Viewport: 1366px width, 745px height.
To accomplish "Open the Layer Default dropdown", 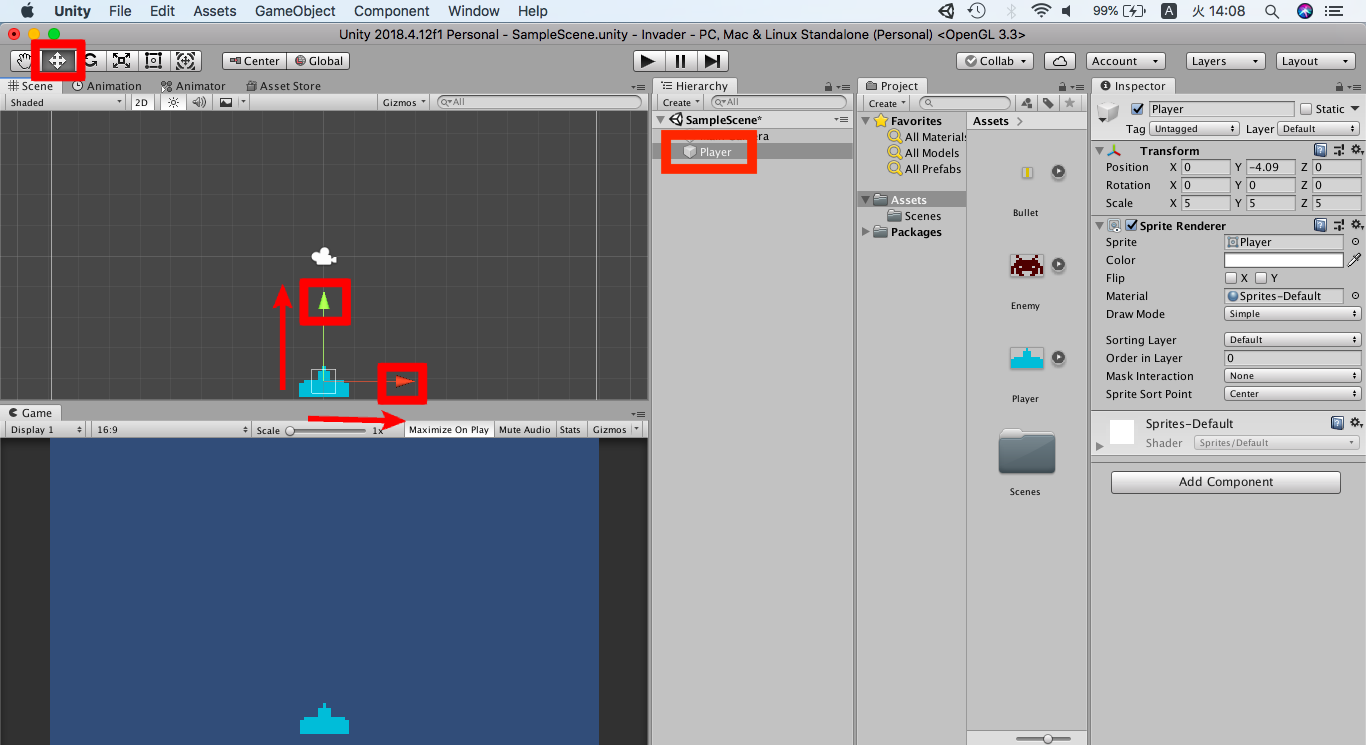I will pyautogui.click(x=1319, y=129).
